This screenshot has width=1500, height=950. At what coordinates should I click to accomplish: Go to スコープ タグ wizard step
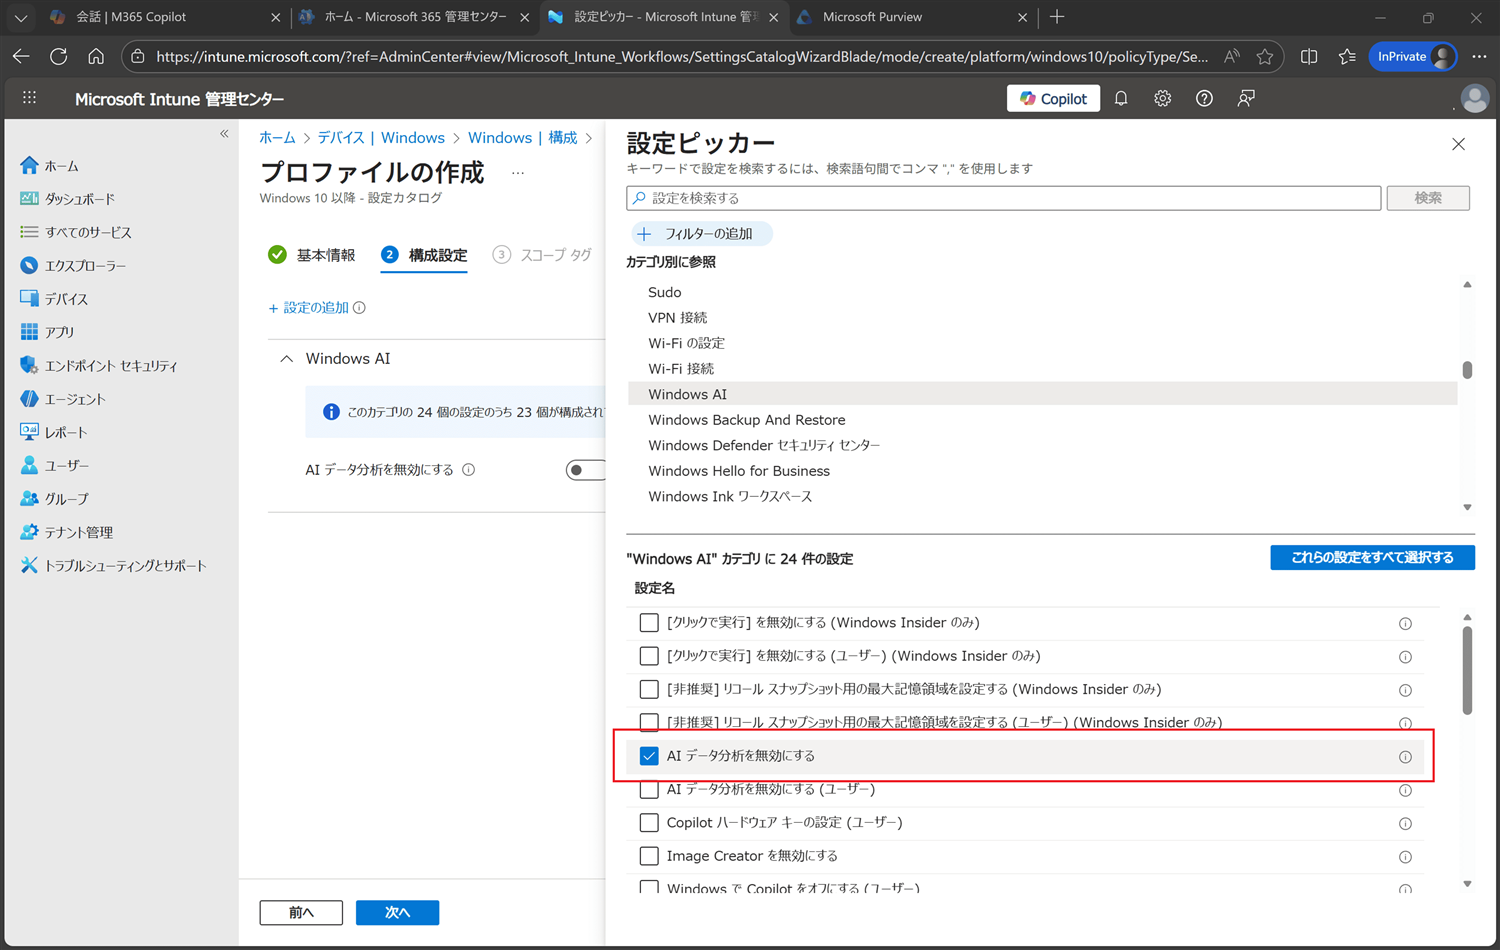542,255
